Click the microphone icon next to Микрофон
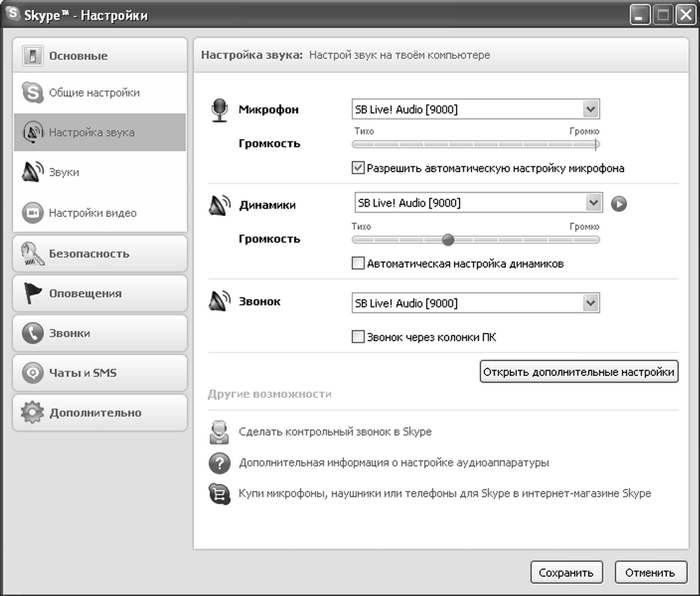This screenshot has width=700, height=596. pyautogui.click(x=220, y=110)
